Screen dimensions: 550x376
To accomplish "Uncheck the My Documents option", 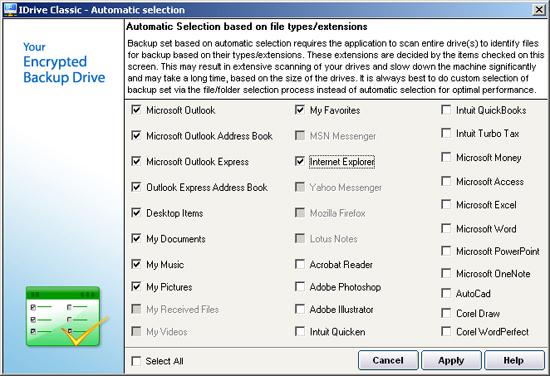I will [x=136, y=239].
